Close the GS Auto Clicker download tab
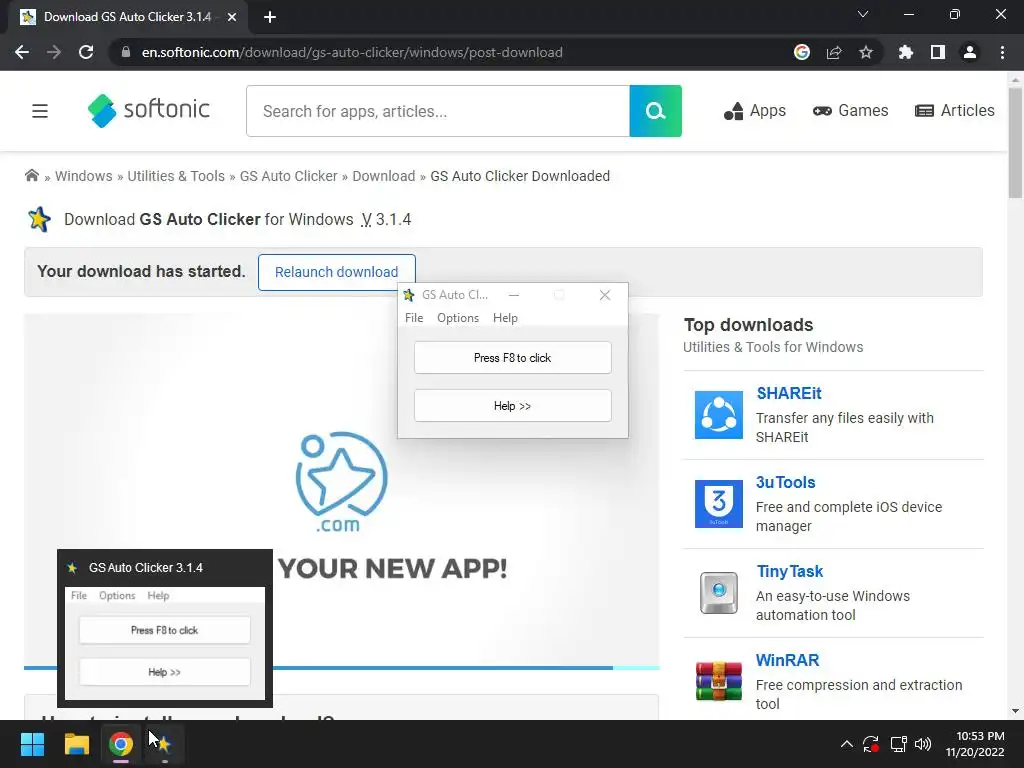 (x=232, y=17)
